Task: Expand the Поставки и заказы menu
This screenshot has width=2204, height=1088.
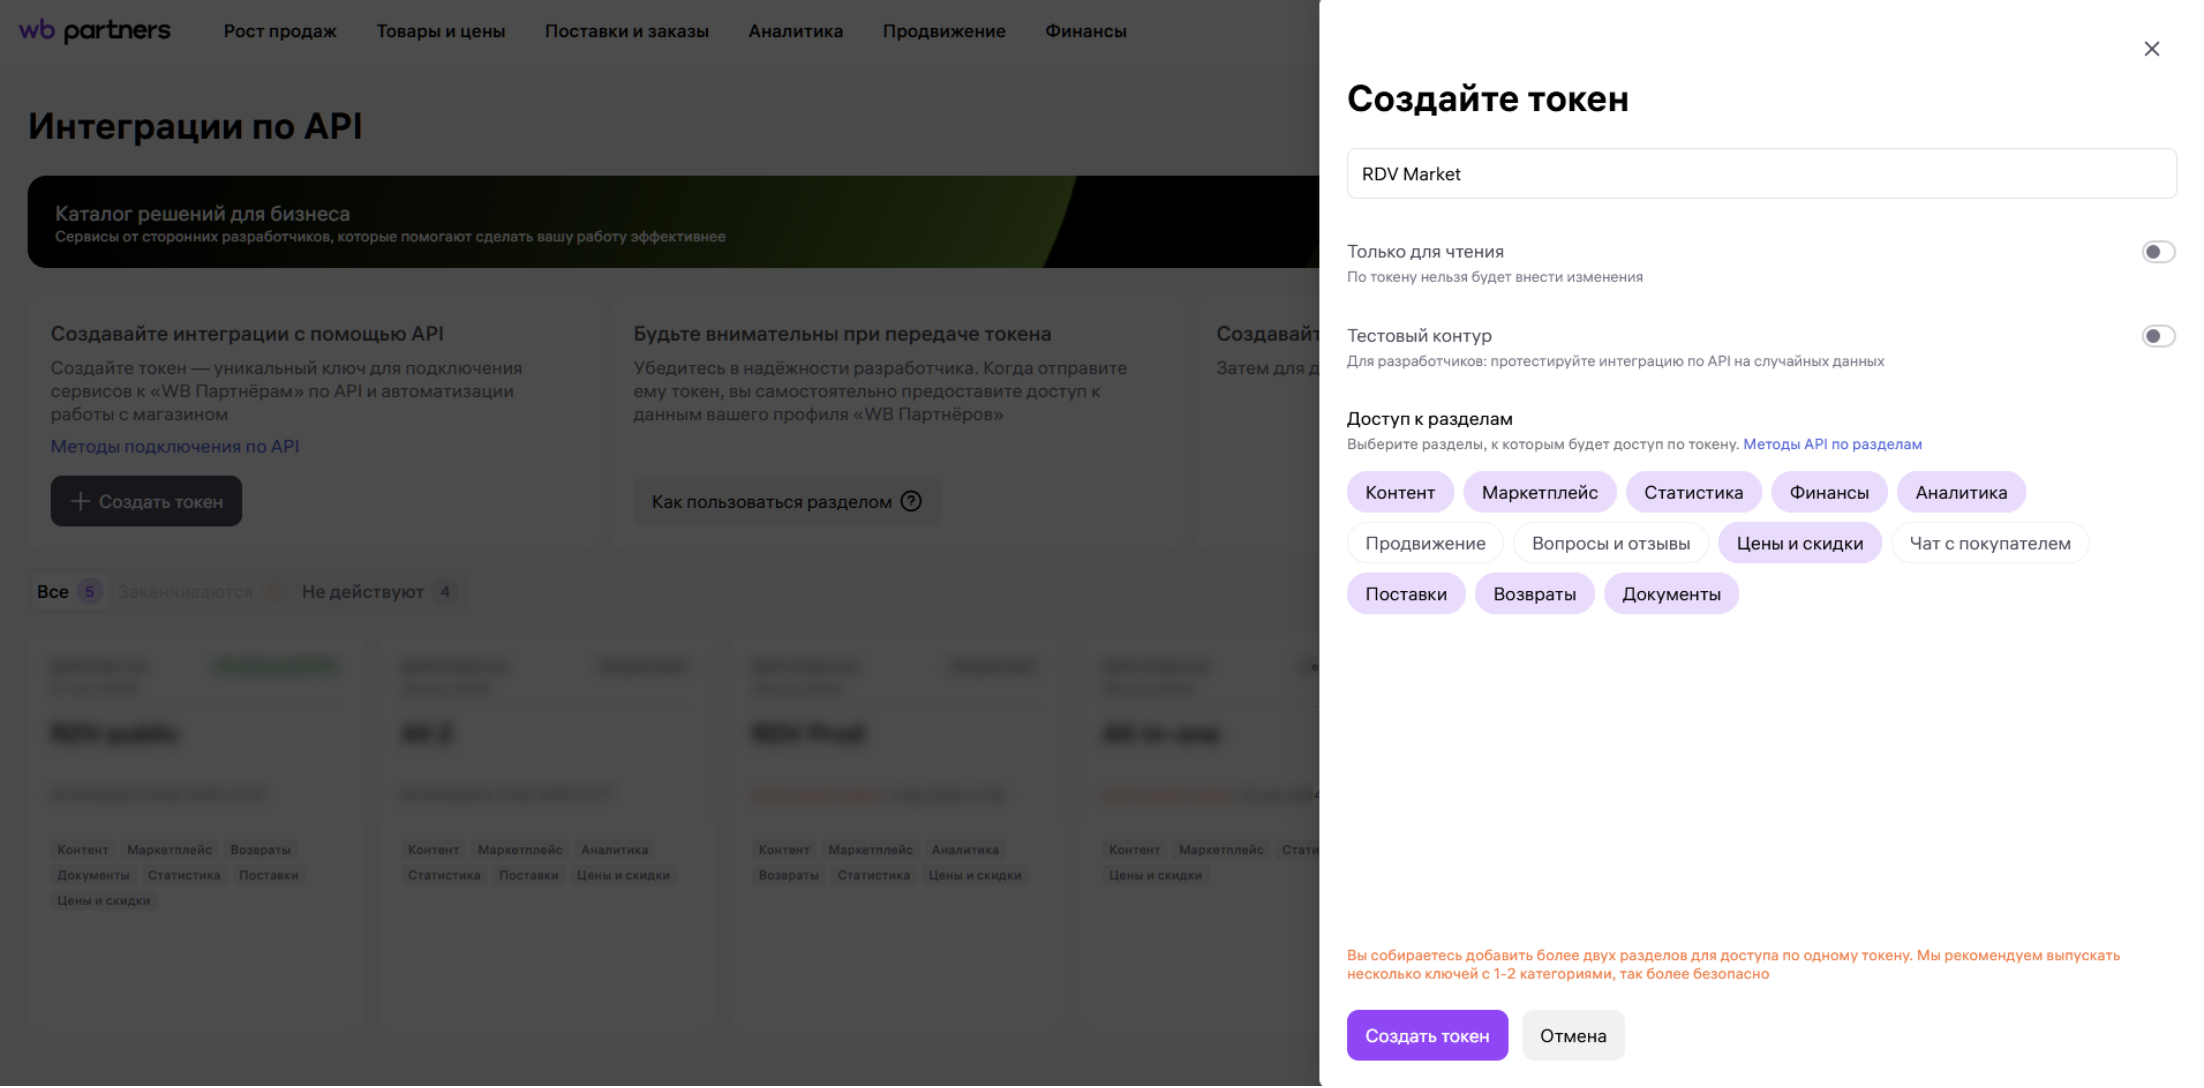Action: pyautogui.click(x=626, y=31)
